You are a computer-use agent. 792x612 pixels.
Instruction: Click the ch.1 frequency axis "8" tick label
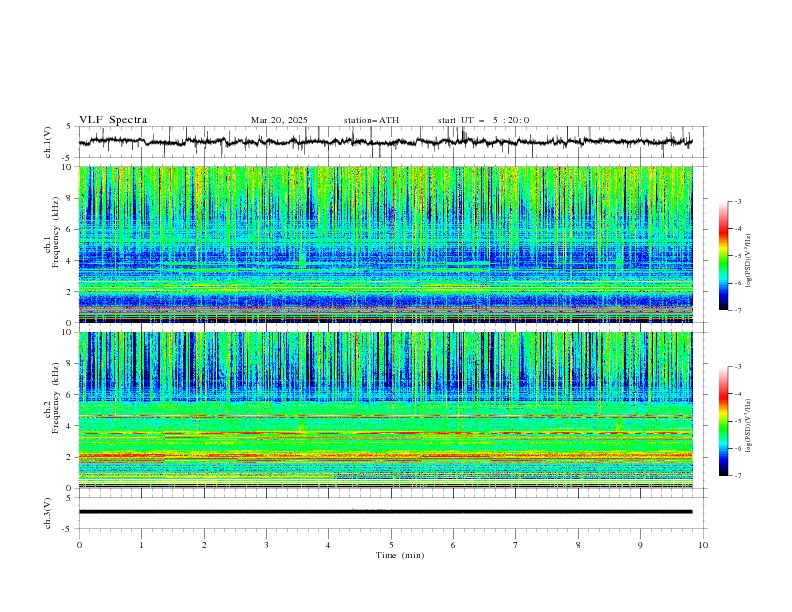coord(71,198)
